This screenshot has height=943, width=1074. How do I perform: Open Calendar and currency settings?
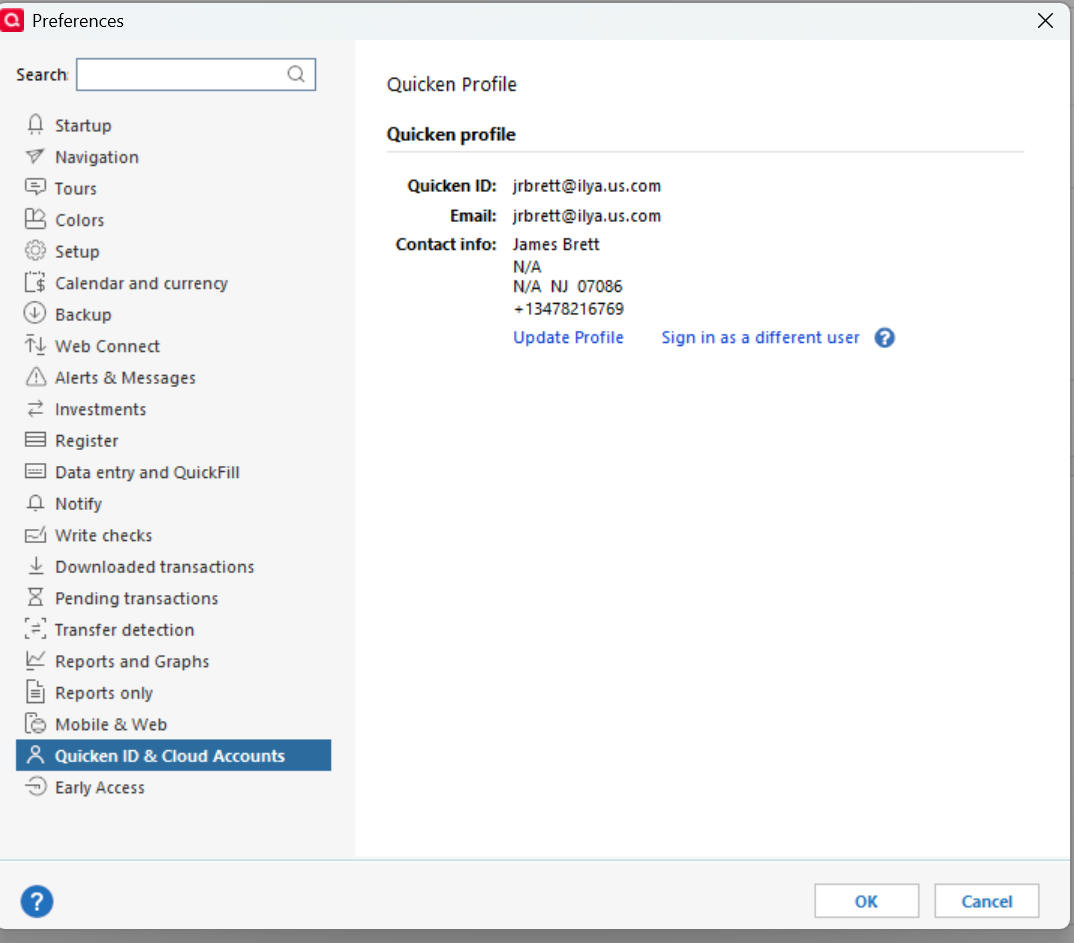(x=141, y=283)
